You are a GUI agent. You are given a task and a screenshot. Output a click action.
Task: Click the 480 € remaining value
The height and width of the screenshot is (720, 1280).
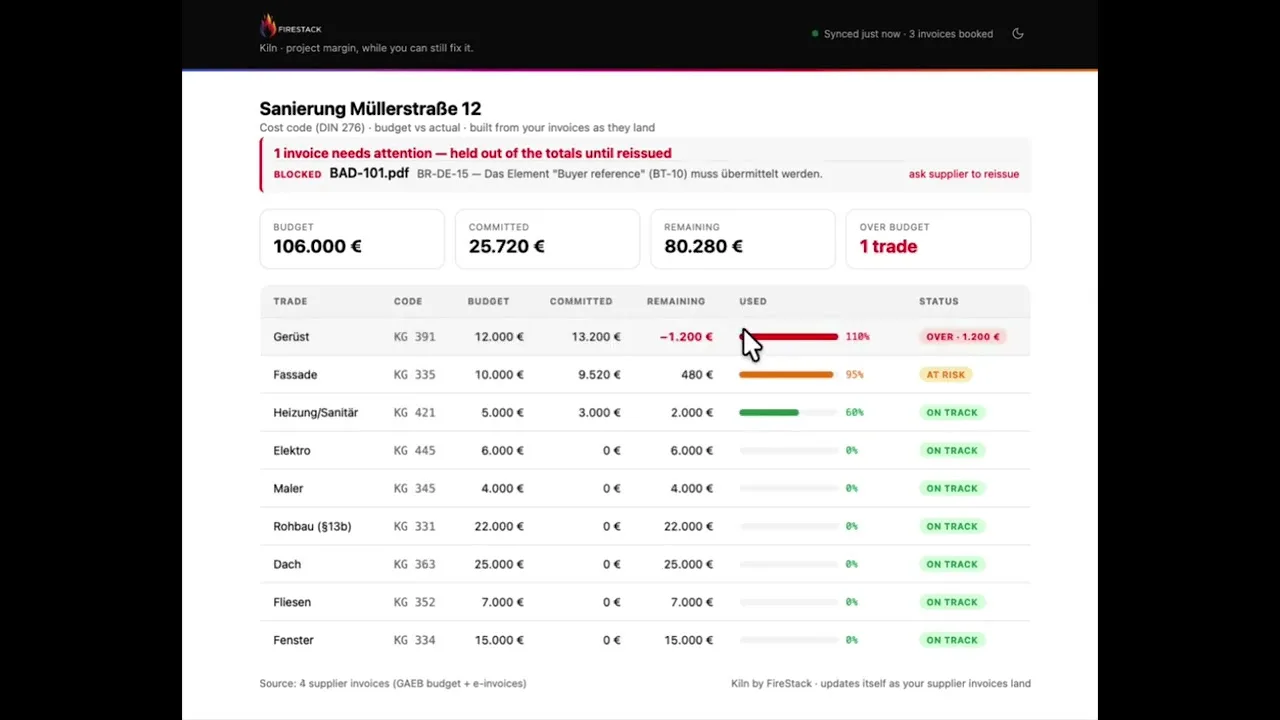click(x=697, y=375)
